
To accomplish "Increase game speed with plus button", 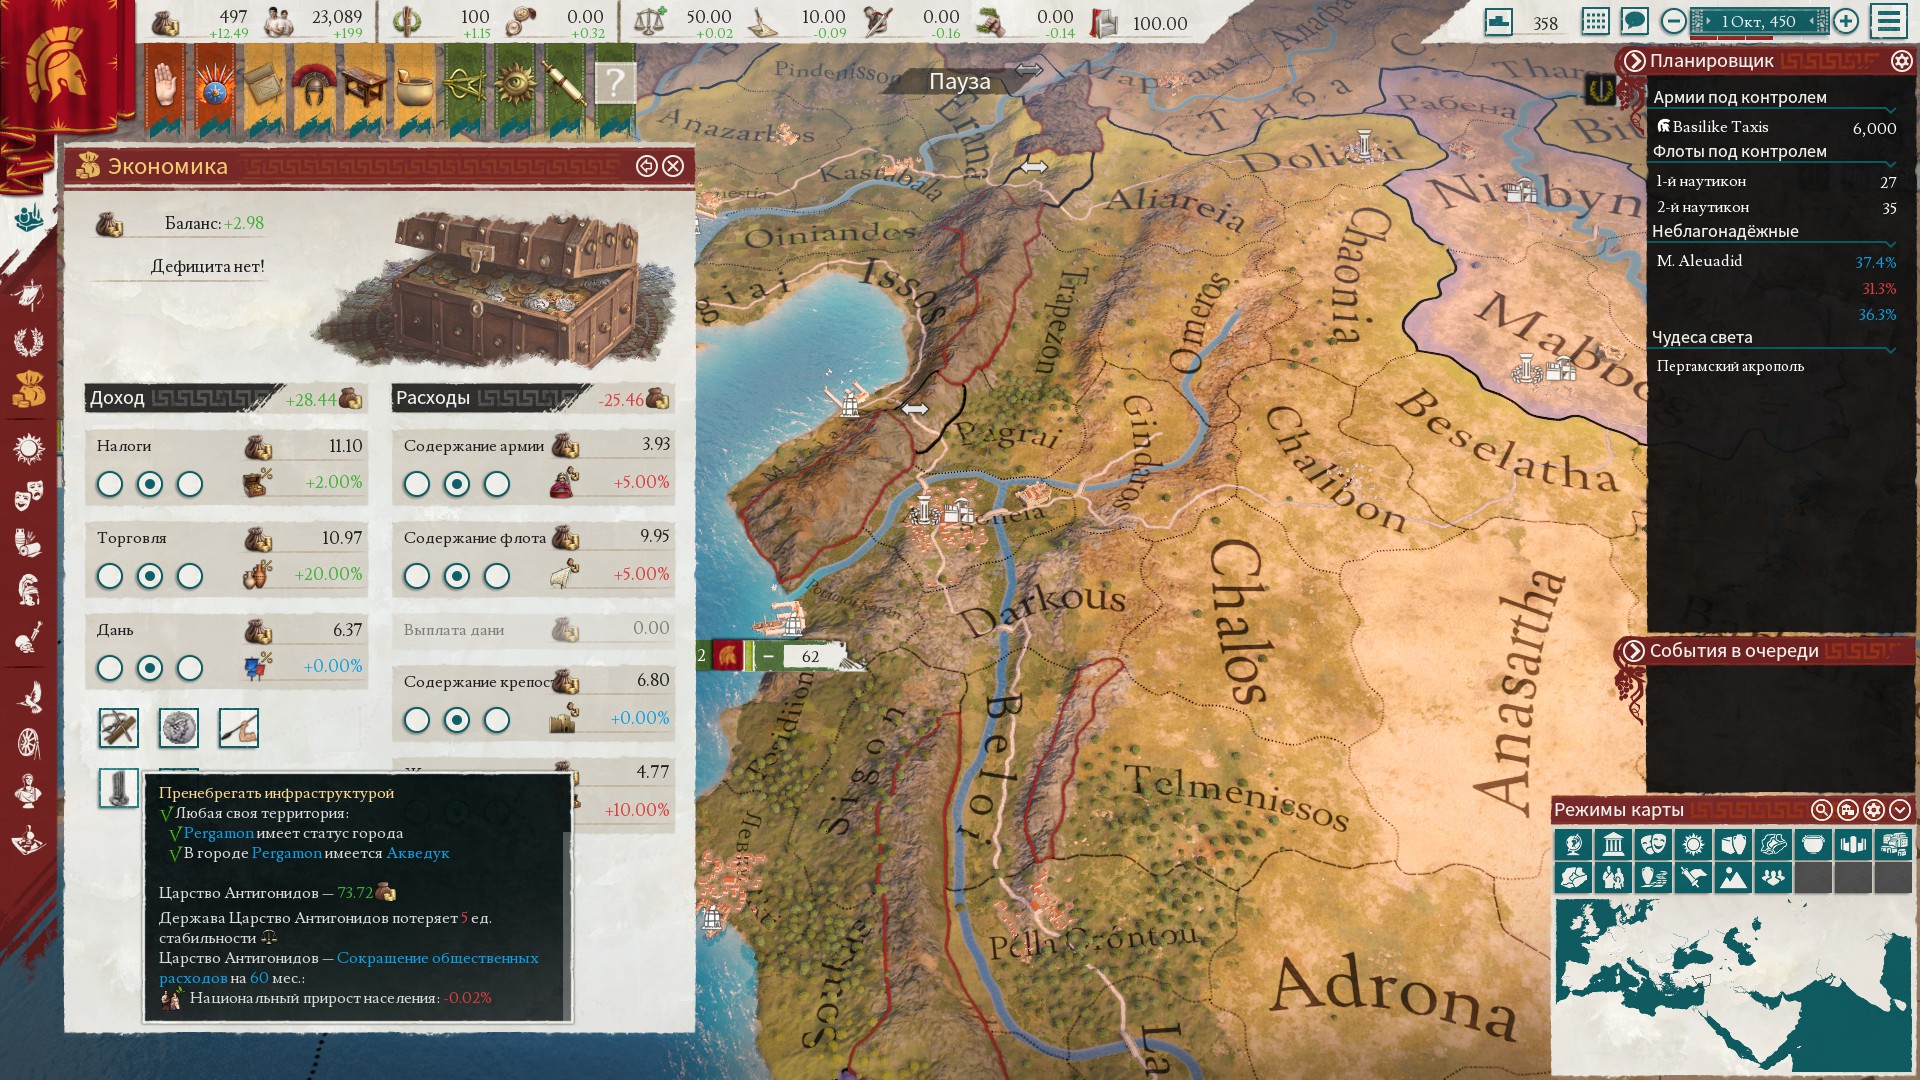I will tap(1846, 21).
